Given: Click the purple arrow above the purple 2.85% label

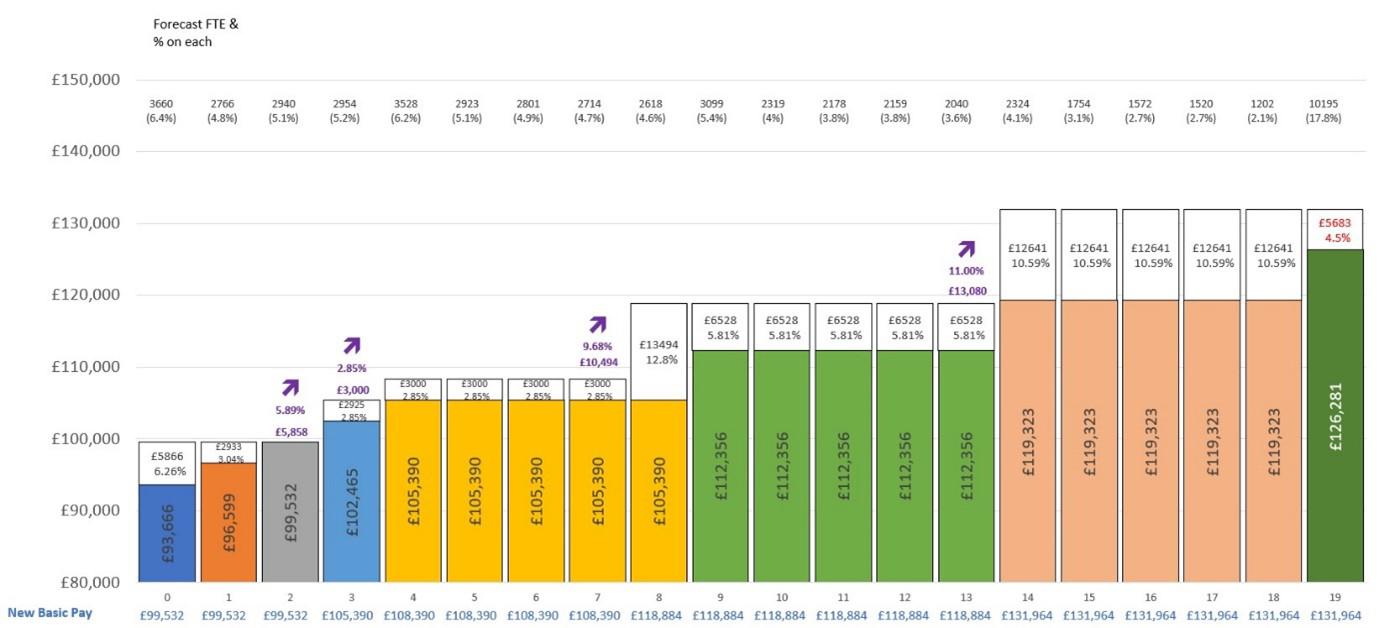Looking at the screenshot, I should (352, 345).
